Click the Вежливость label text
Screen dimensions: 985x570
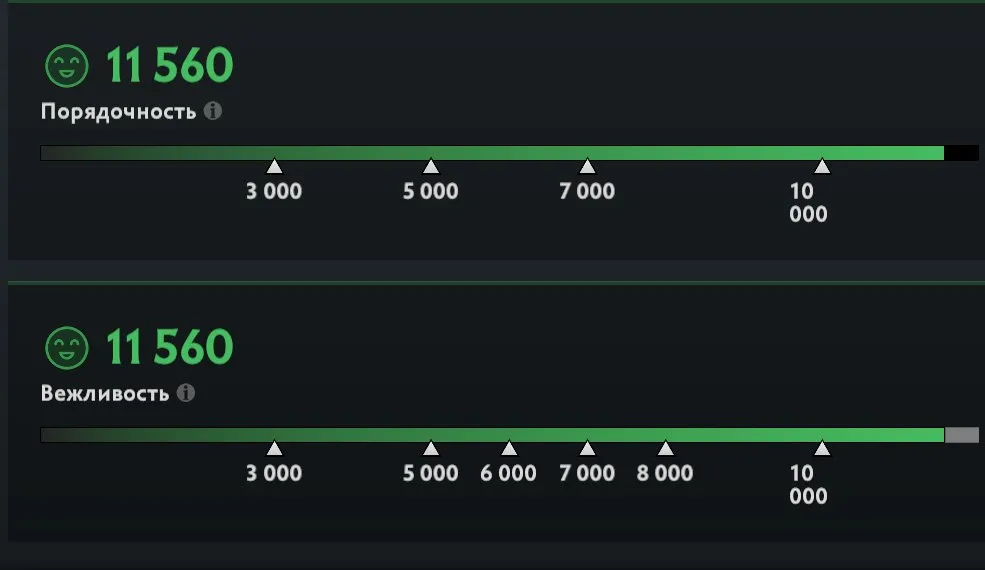pos(105,393)
